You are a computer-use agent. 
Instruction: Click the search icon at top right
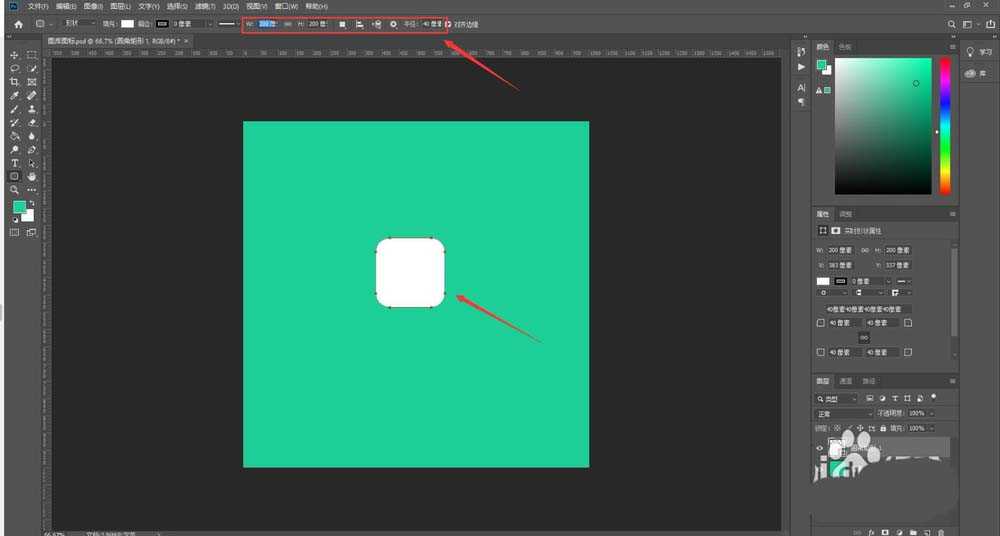tap(951, 23)
